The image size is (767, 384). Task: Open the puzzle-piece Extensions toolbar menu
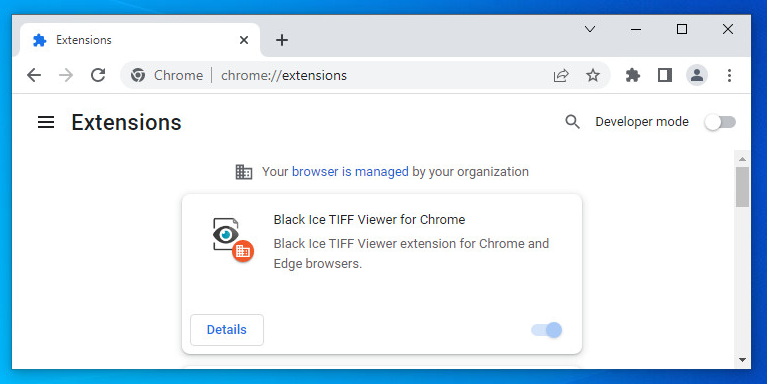click(632, 75)
